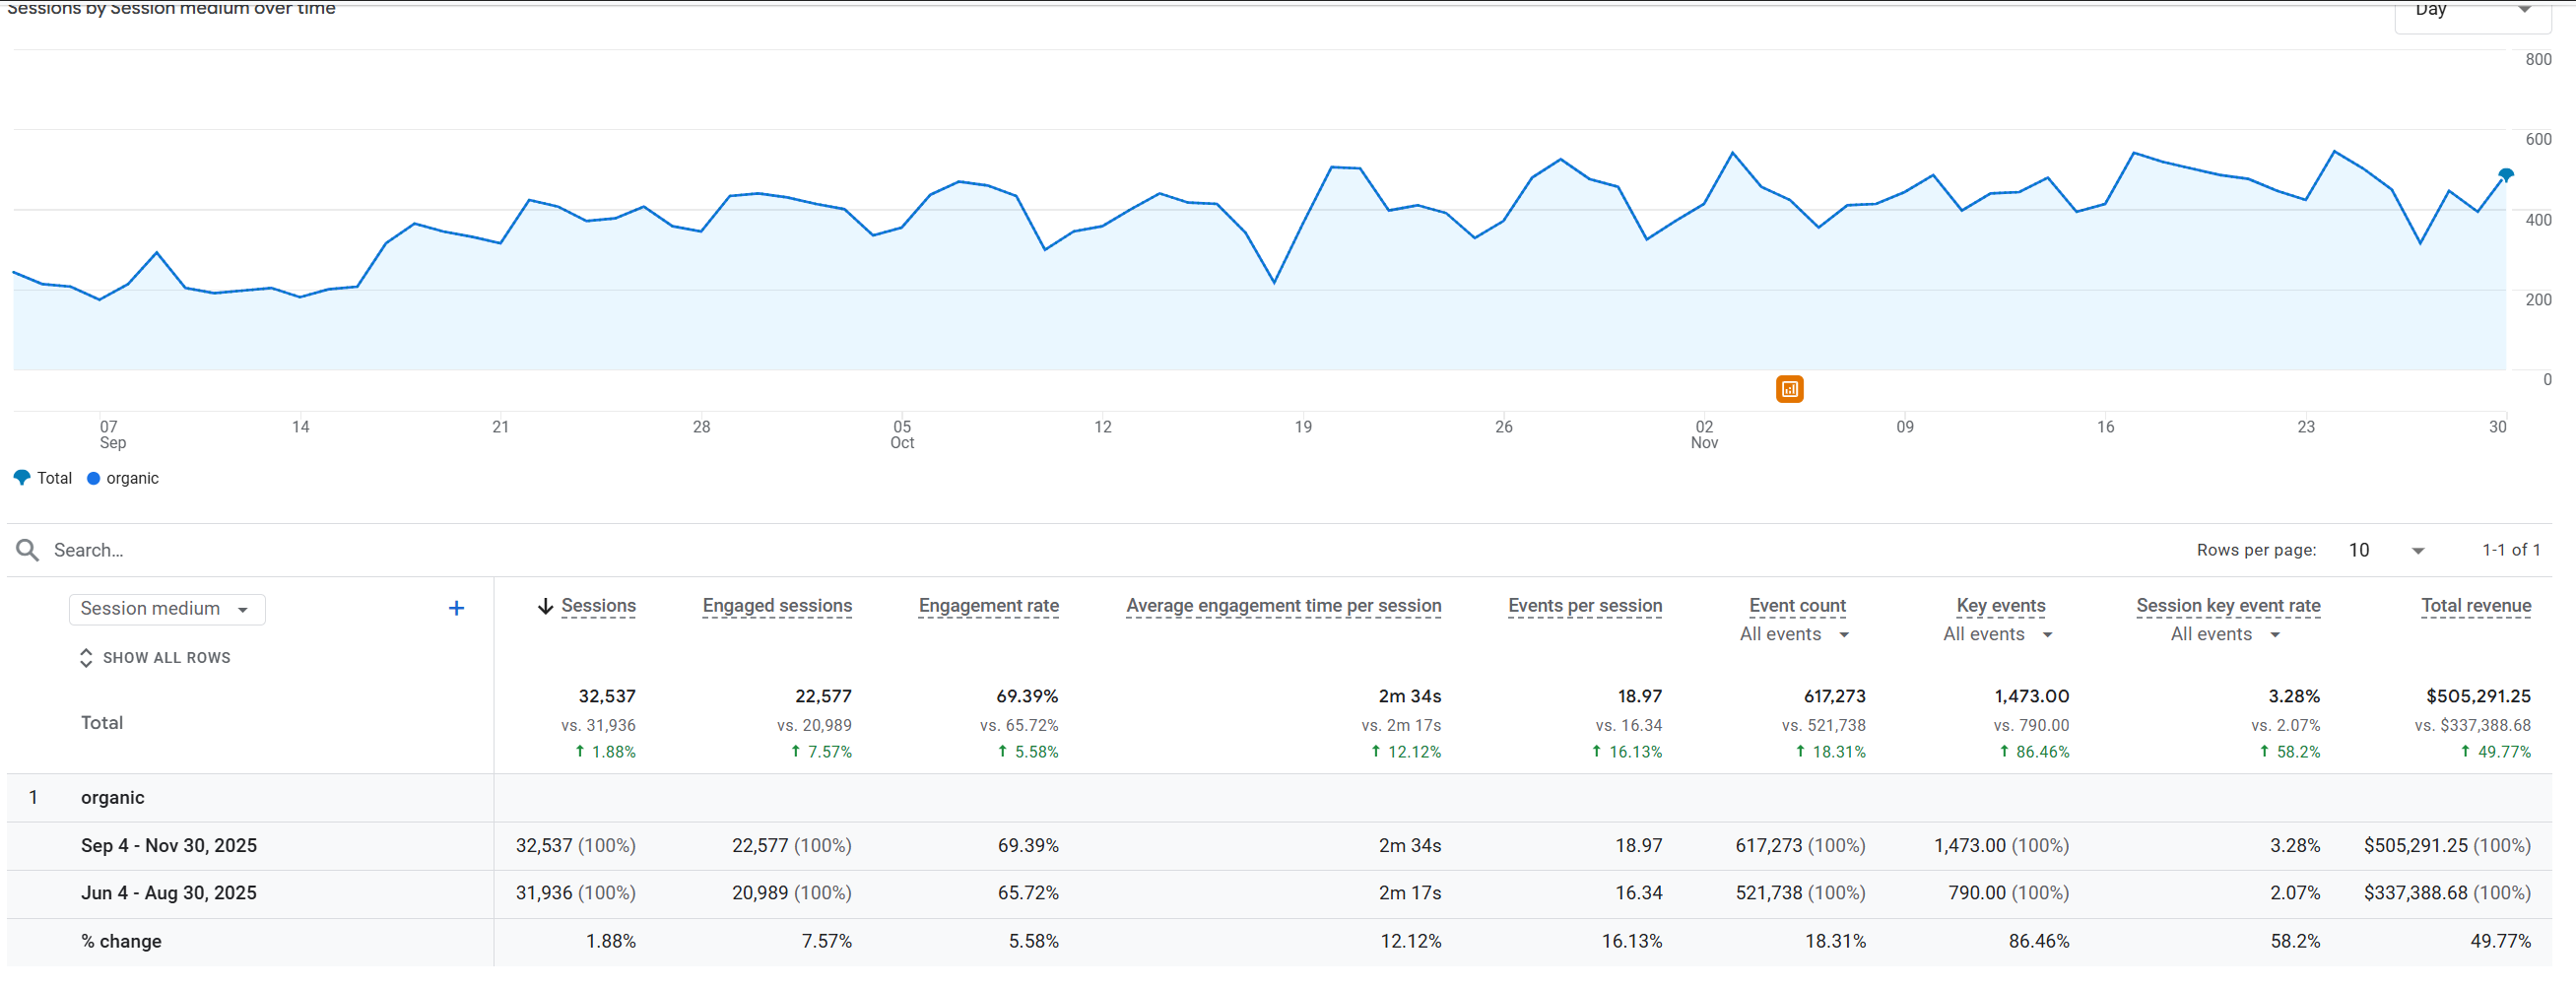This screenshot has width=2576, height=988.
Task: Click the Total row label
Action: pos(102,723)
